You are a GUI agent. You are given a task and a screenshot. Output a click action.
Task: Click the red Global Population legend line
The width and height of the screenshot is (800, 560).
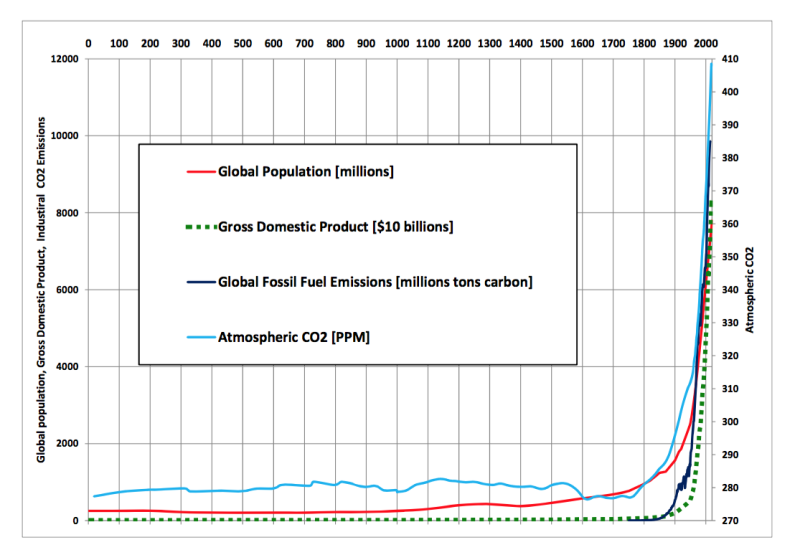pyautogui.click(x=200, y=172)
